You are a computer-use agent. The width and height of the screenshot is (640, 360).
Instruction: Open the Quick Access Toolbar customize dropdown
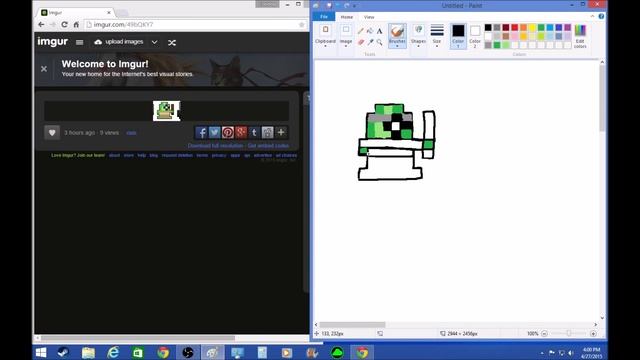tap(354, 6)
